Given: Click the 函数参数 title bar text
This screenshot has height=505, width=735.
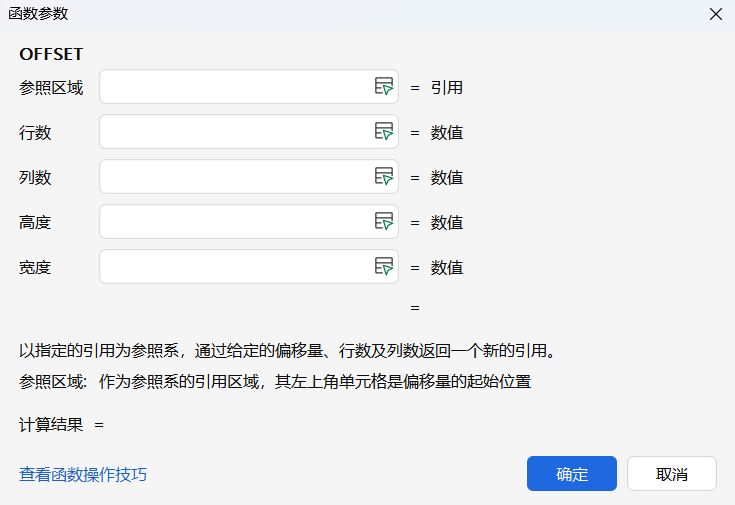Looking at the screenshot, I should coord(38,14).
